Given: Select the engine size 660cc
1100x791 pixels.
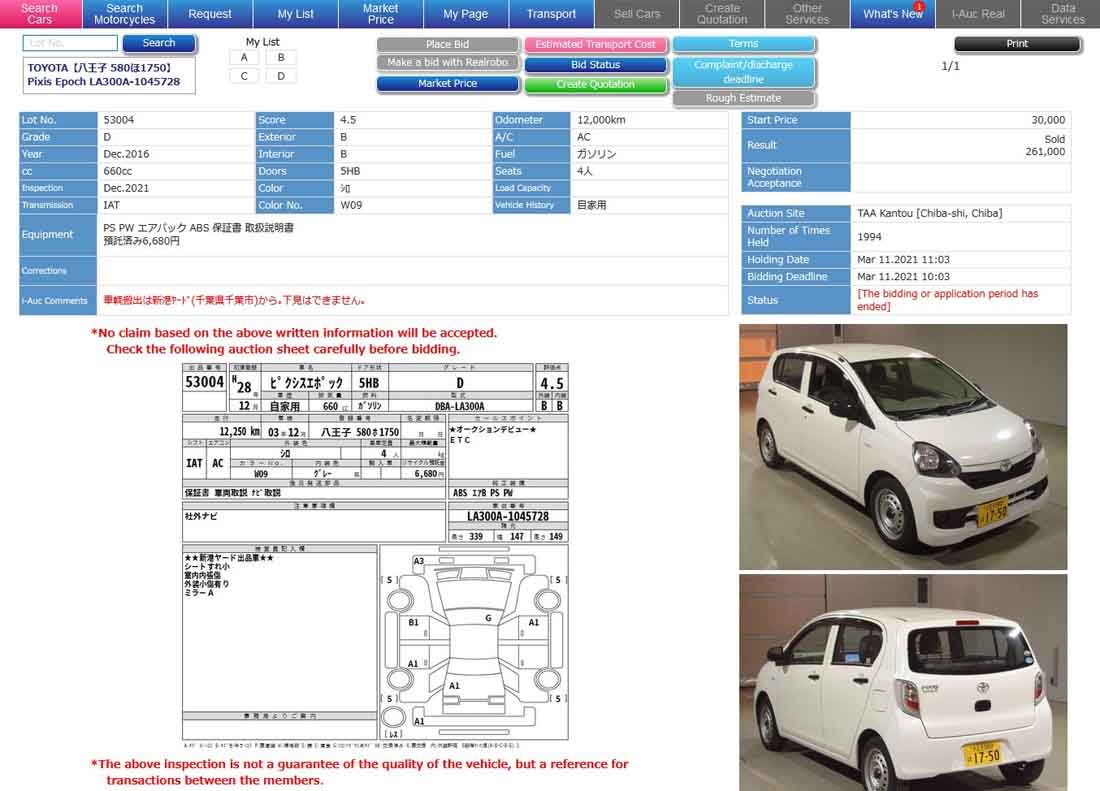Looking at the screenshot, I should [x=118, y=171].
